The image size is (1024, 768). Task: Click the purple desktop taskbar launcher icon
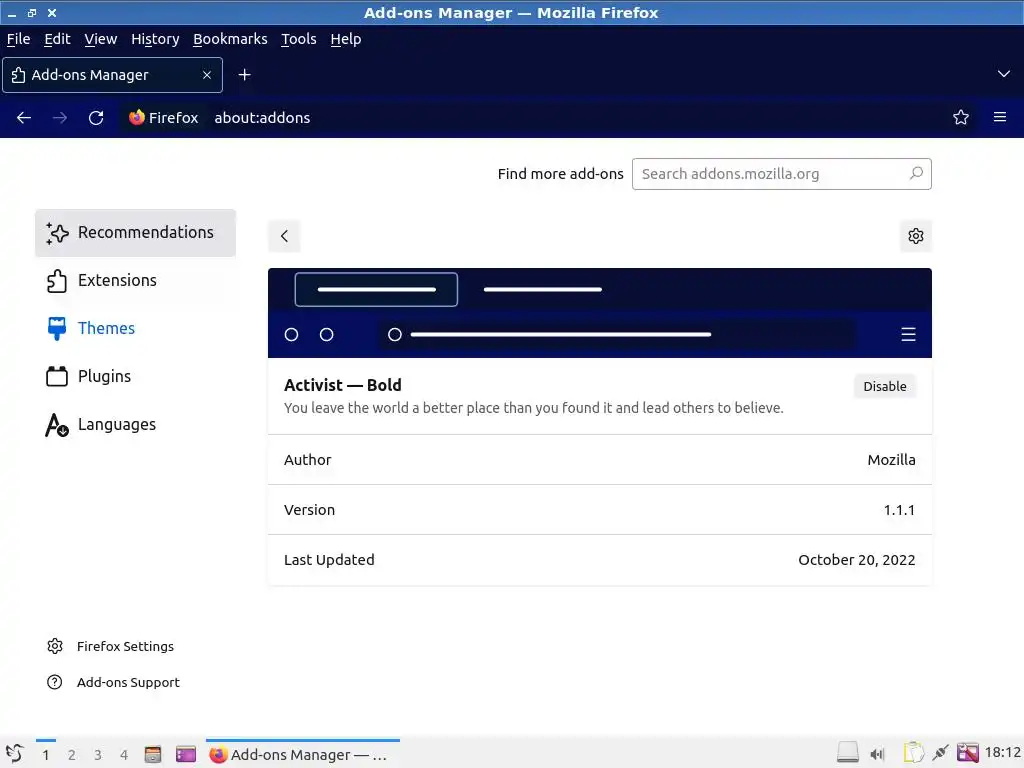(185, 754)
